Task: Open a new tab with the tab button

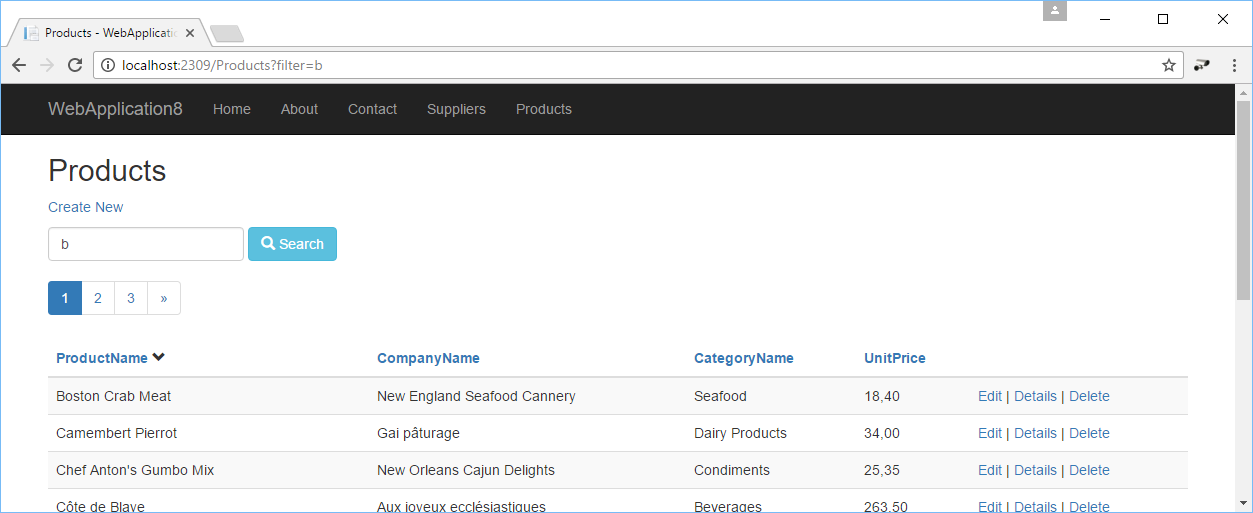Action: pos(227,34)
